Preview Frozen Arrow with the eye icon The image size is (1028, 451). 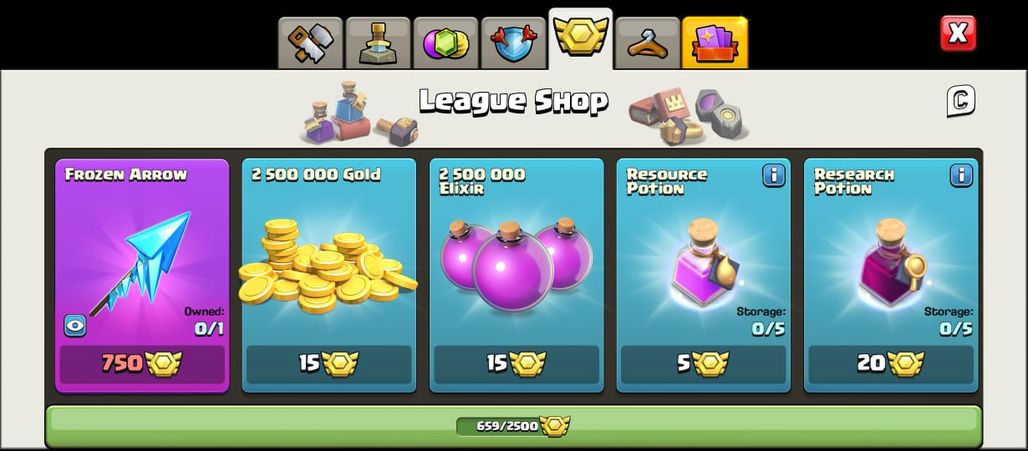coord(75,326)
